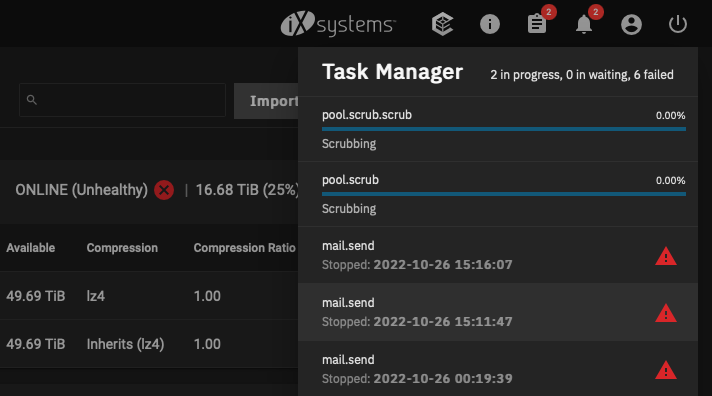Open the info circle icon

(x=490, y=24)
